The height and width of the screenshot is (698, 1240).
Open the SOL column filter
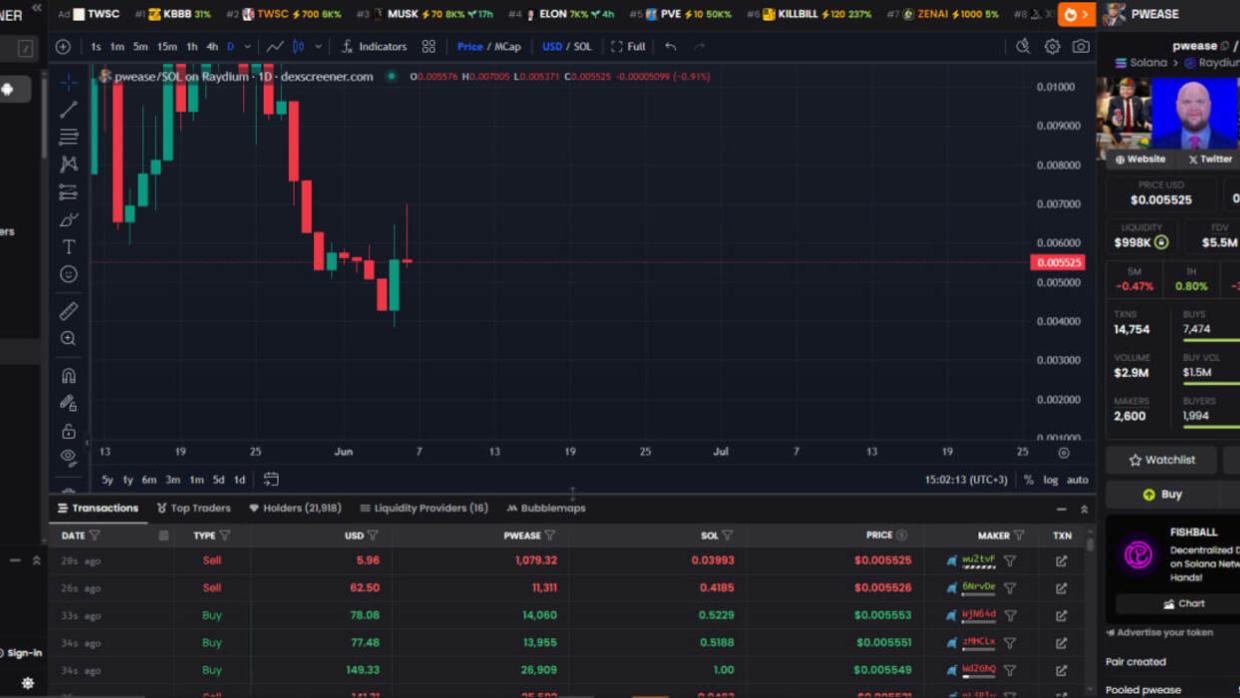click(727, 536)
